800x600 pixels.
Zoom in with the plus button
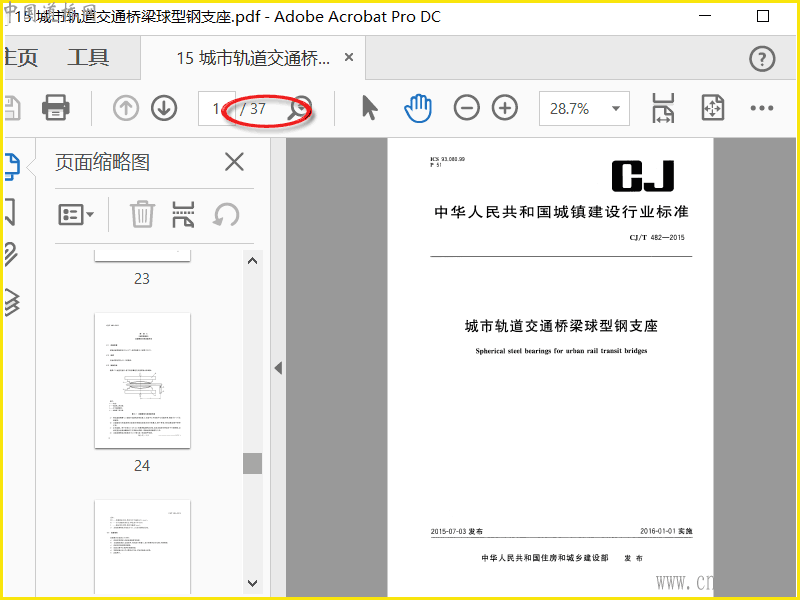click(505, 108)
